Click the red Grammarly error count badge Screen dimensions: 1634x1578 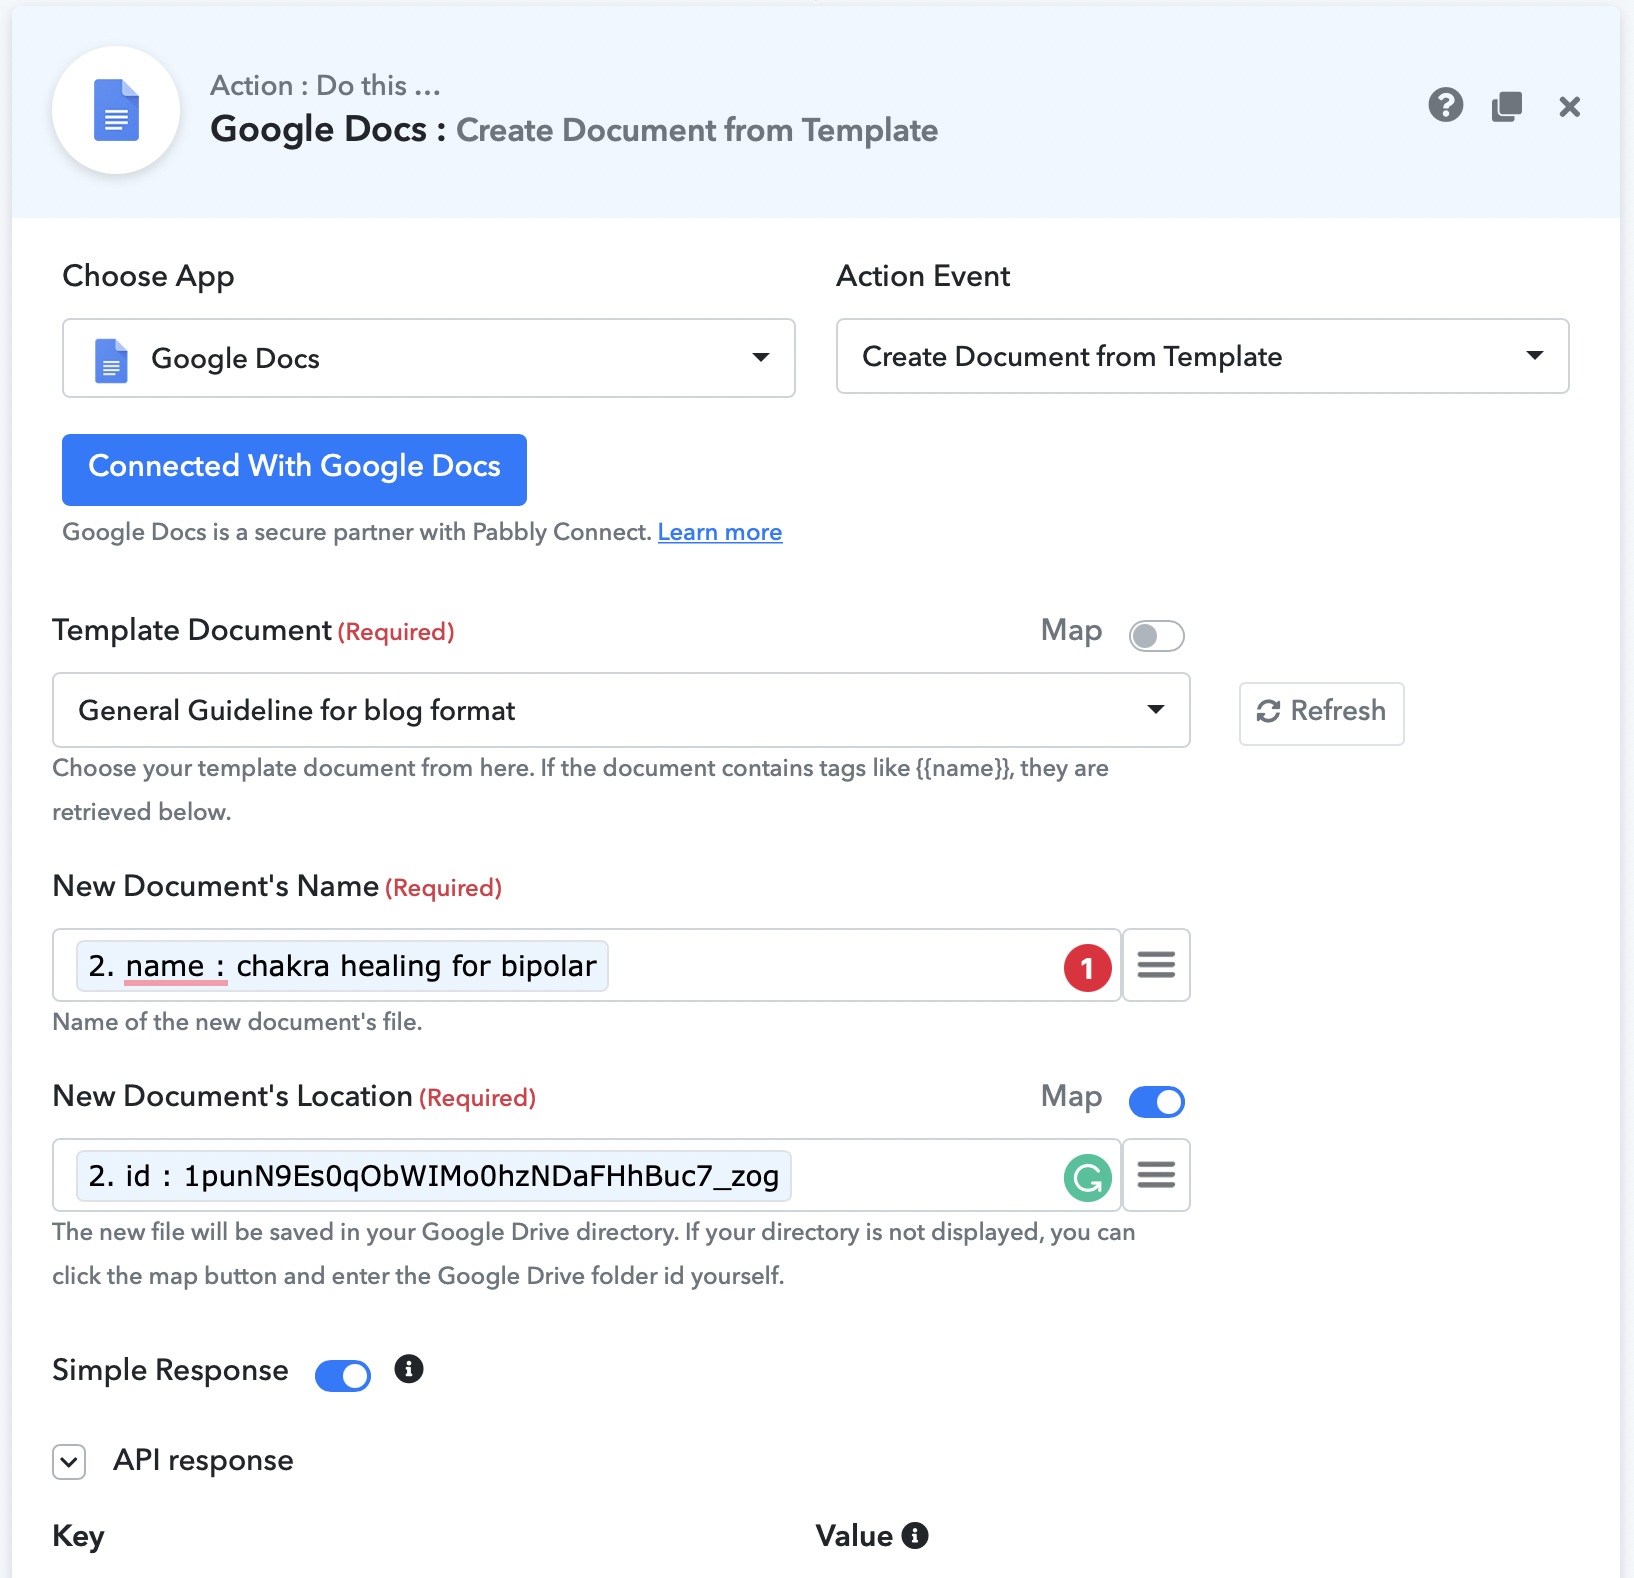click(1088, 968)
